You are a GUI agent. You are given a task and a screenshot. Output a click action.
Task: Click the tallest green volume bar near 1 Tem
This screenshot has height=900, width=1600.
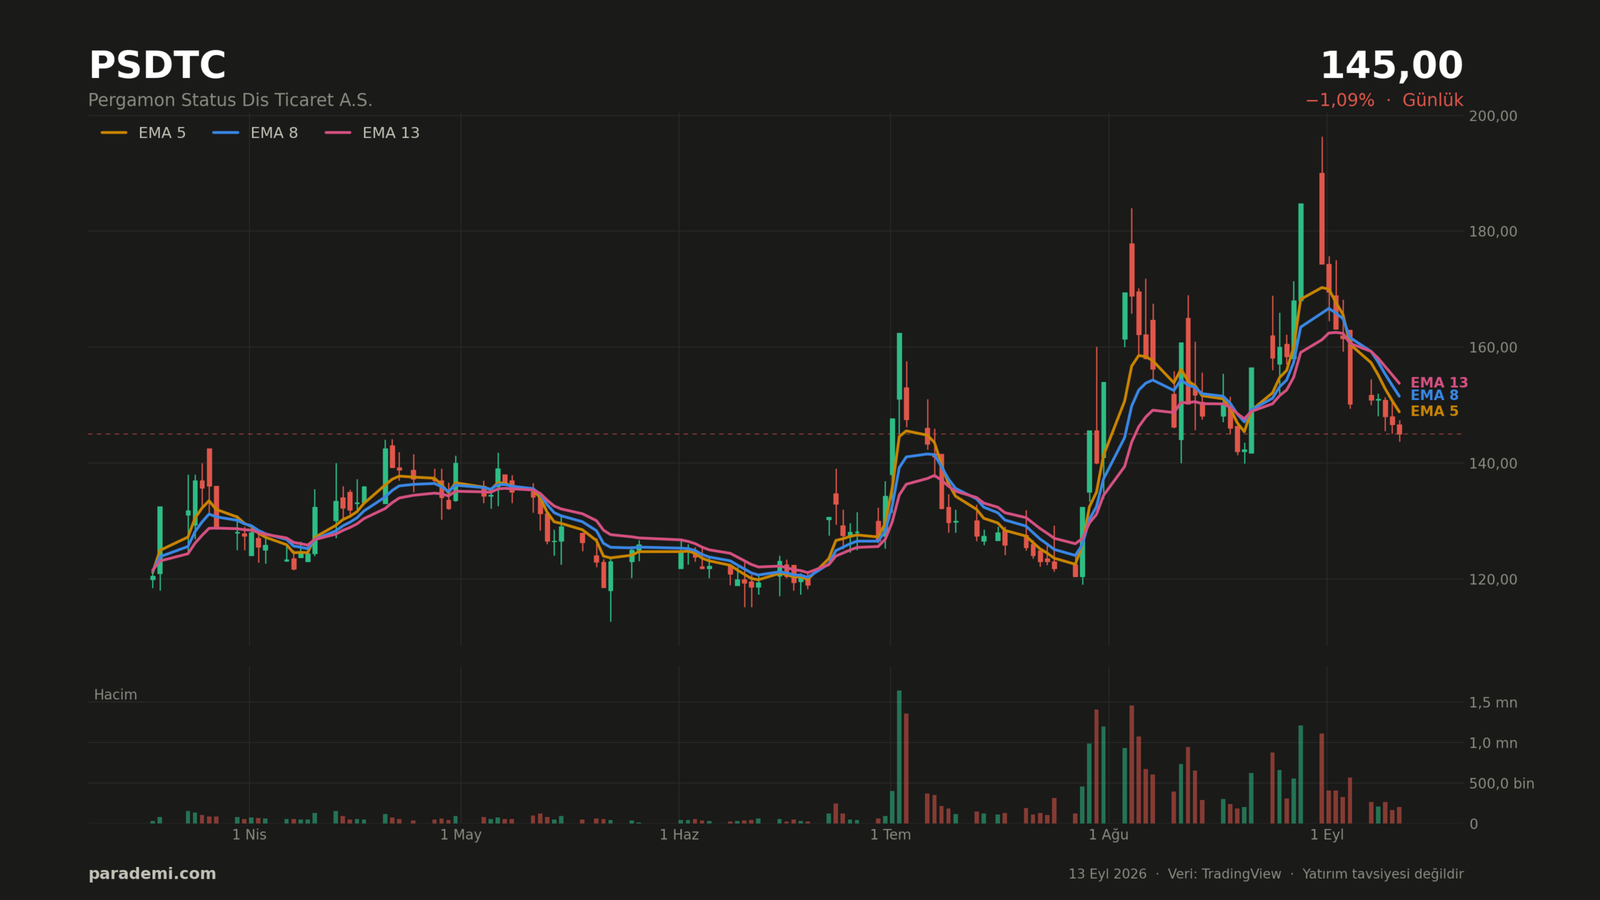899,757
